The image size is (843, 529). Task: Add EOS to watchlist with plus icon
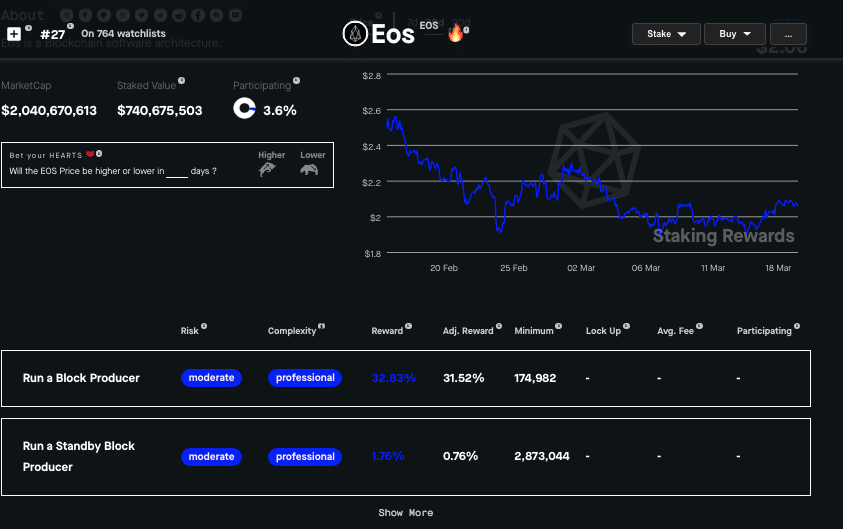[14, 34]
